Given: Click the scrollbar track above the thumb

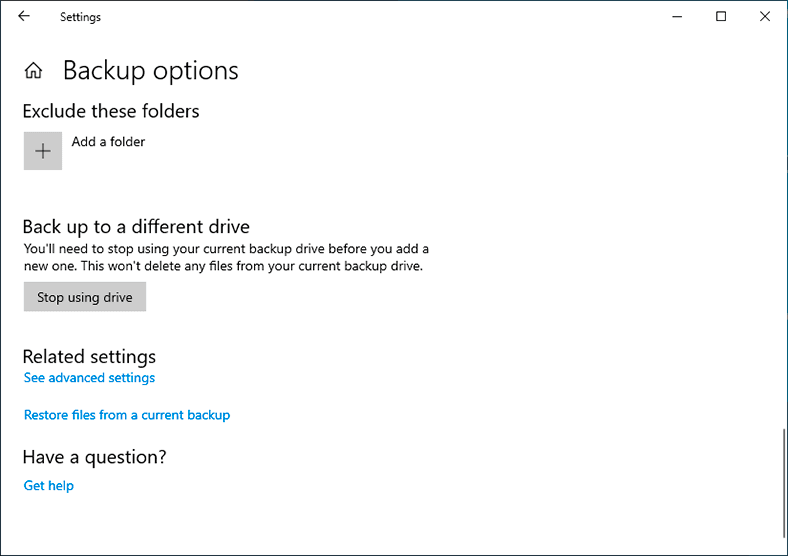Looking at the screenshot, I should [x=783, y=226].
